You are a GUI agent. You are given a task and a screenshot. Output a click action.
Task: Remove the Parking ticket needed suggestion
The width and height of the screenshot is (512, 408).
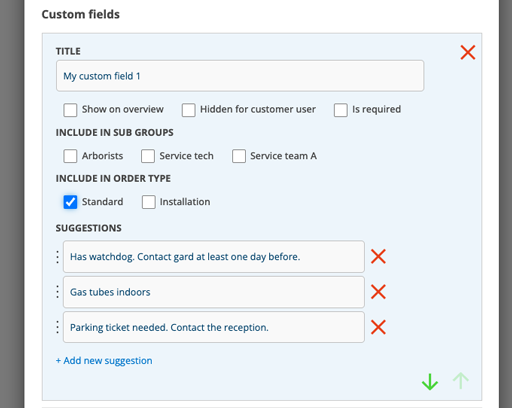pyautogui.click(x=378, y=327)
